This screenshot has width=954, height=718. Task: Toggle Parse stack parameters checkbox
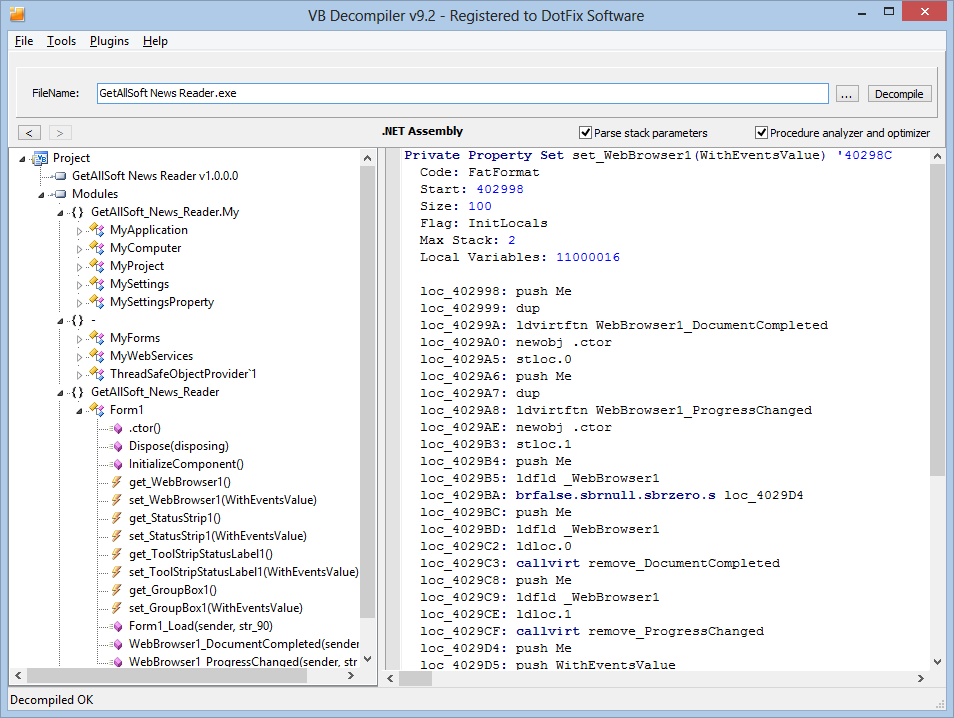click(x=585, y=133)
